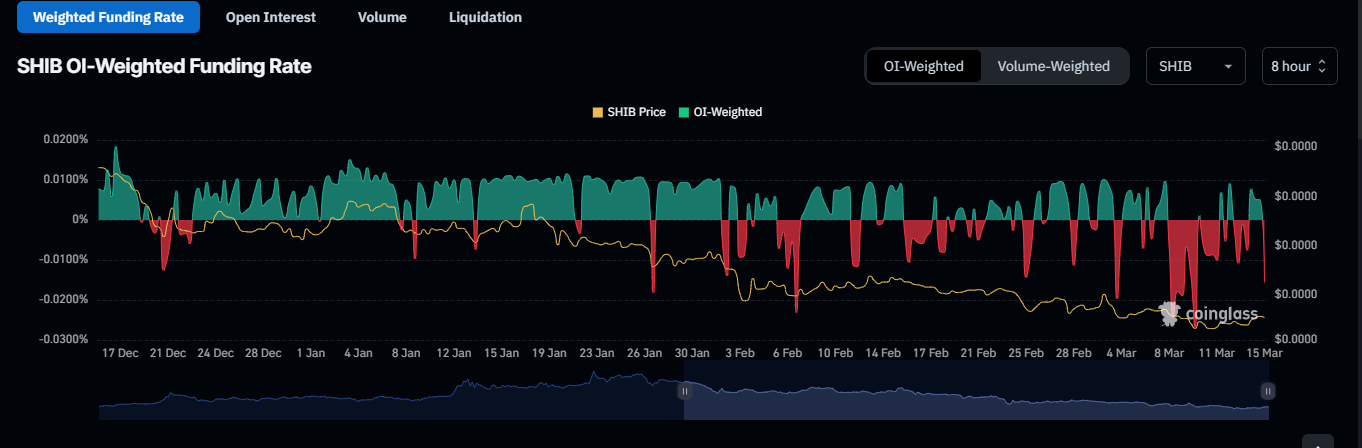Toggle the SHIB Price legend series
The width and height of the screenshot is (1362, 448).
pyautogui.click(x=629, y=112)
